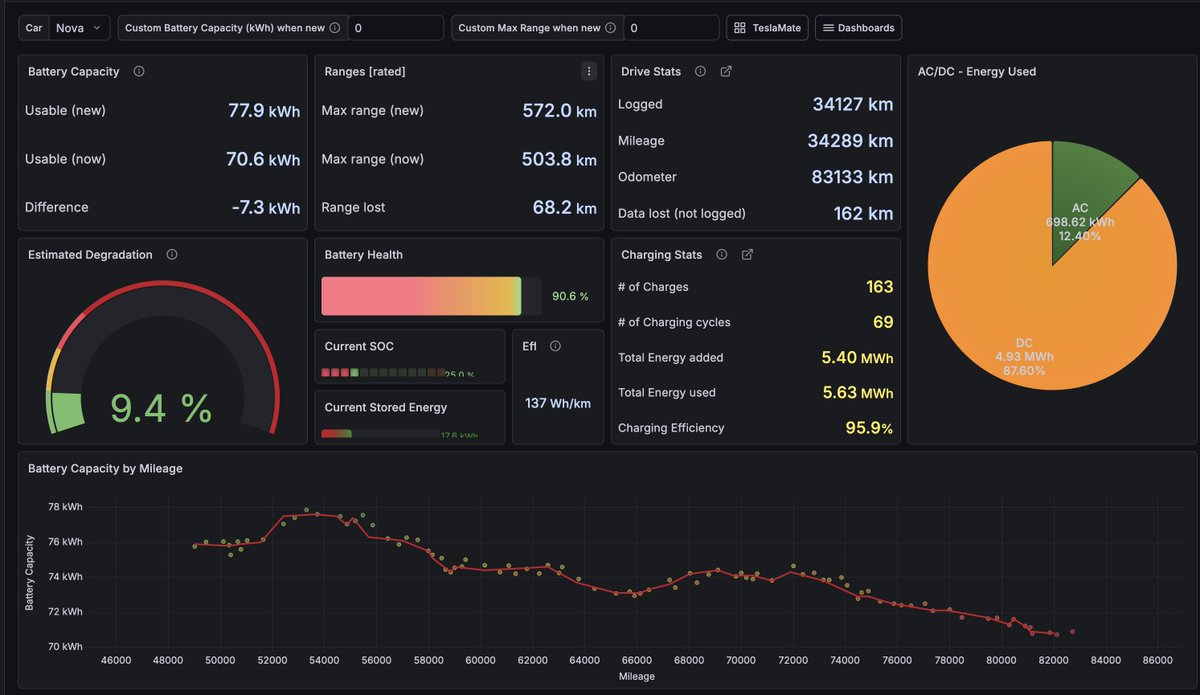Open Drive Stats external link icon

click(726, 71)
